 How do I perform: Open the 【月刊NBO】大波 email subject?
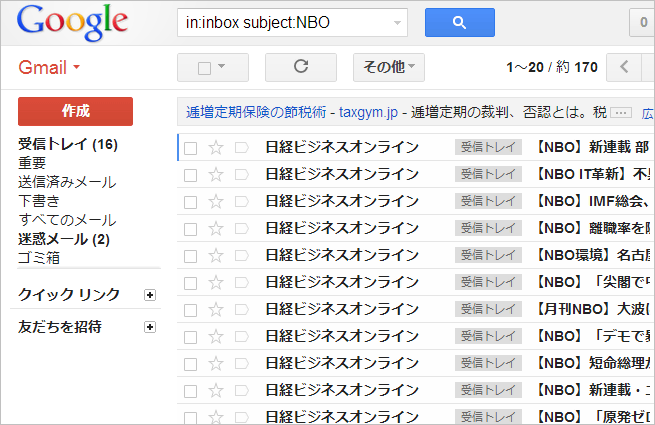pos(592,309)
